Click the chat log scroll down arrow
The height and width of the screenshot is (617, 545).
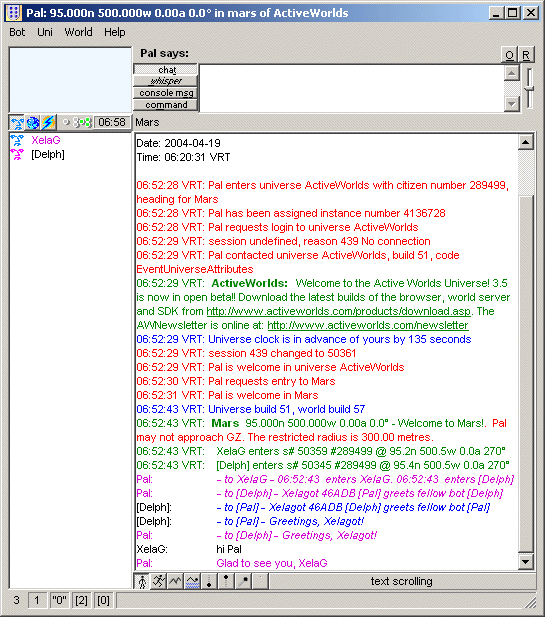click(526, 562)
